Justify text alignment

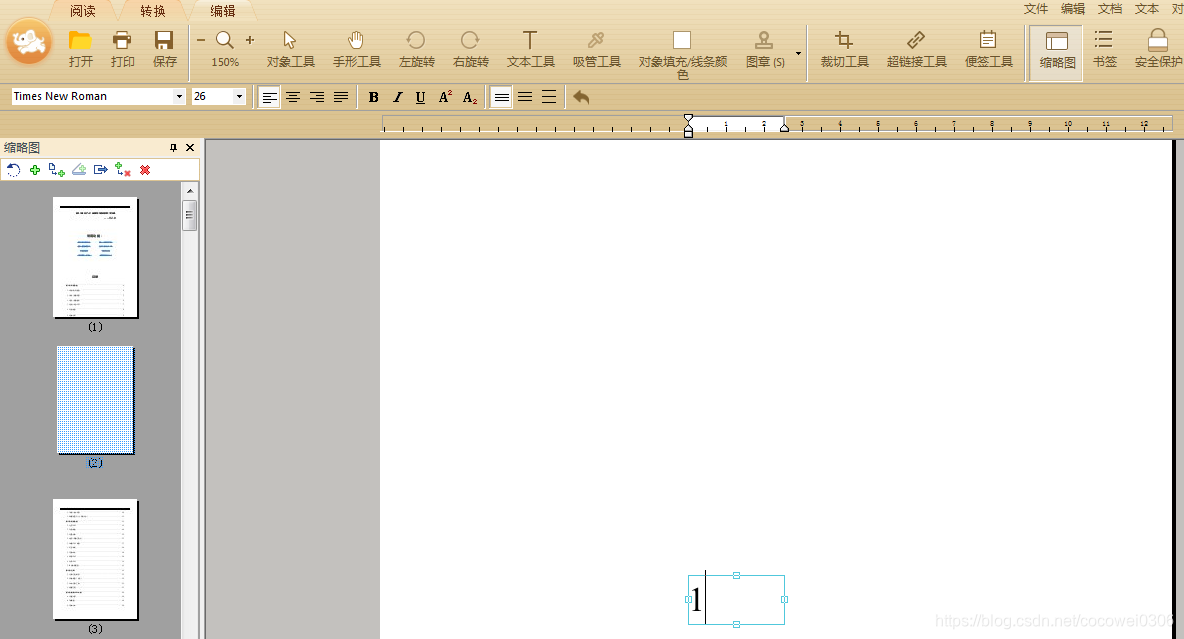click(x=341, y=97)
